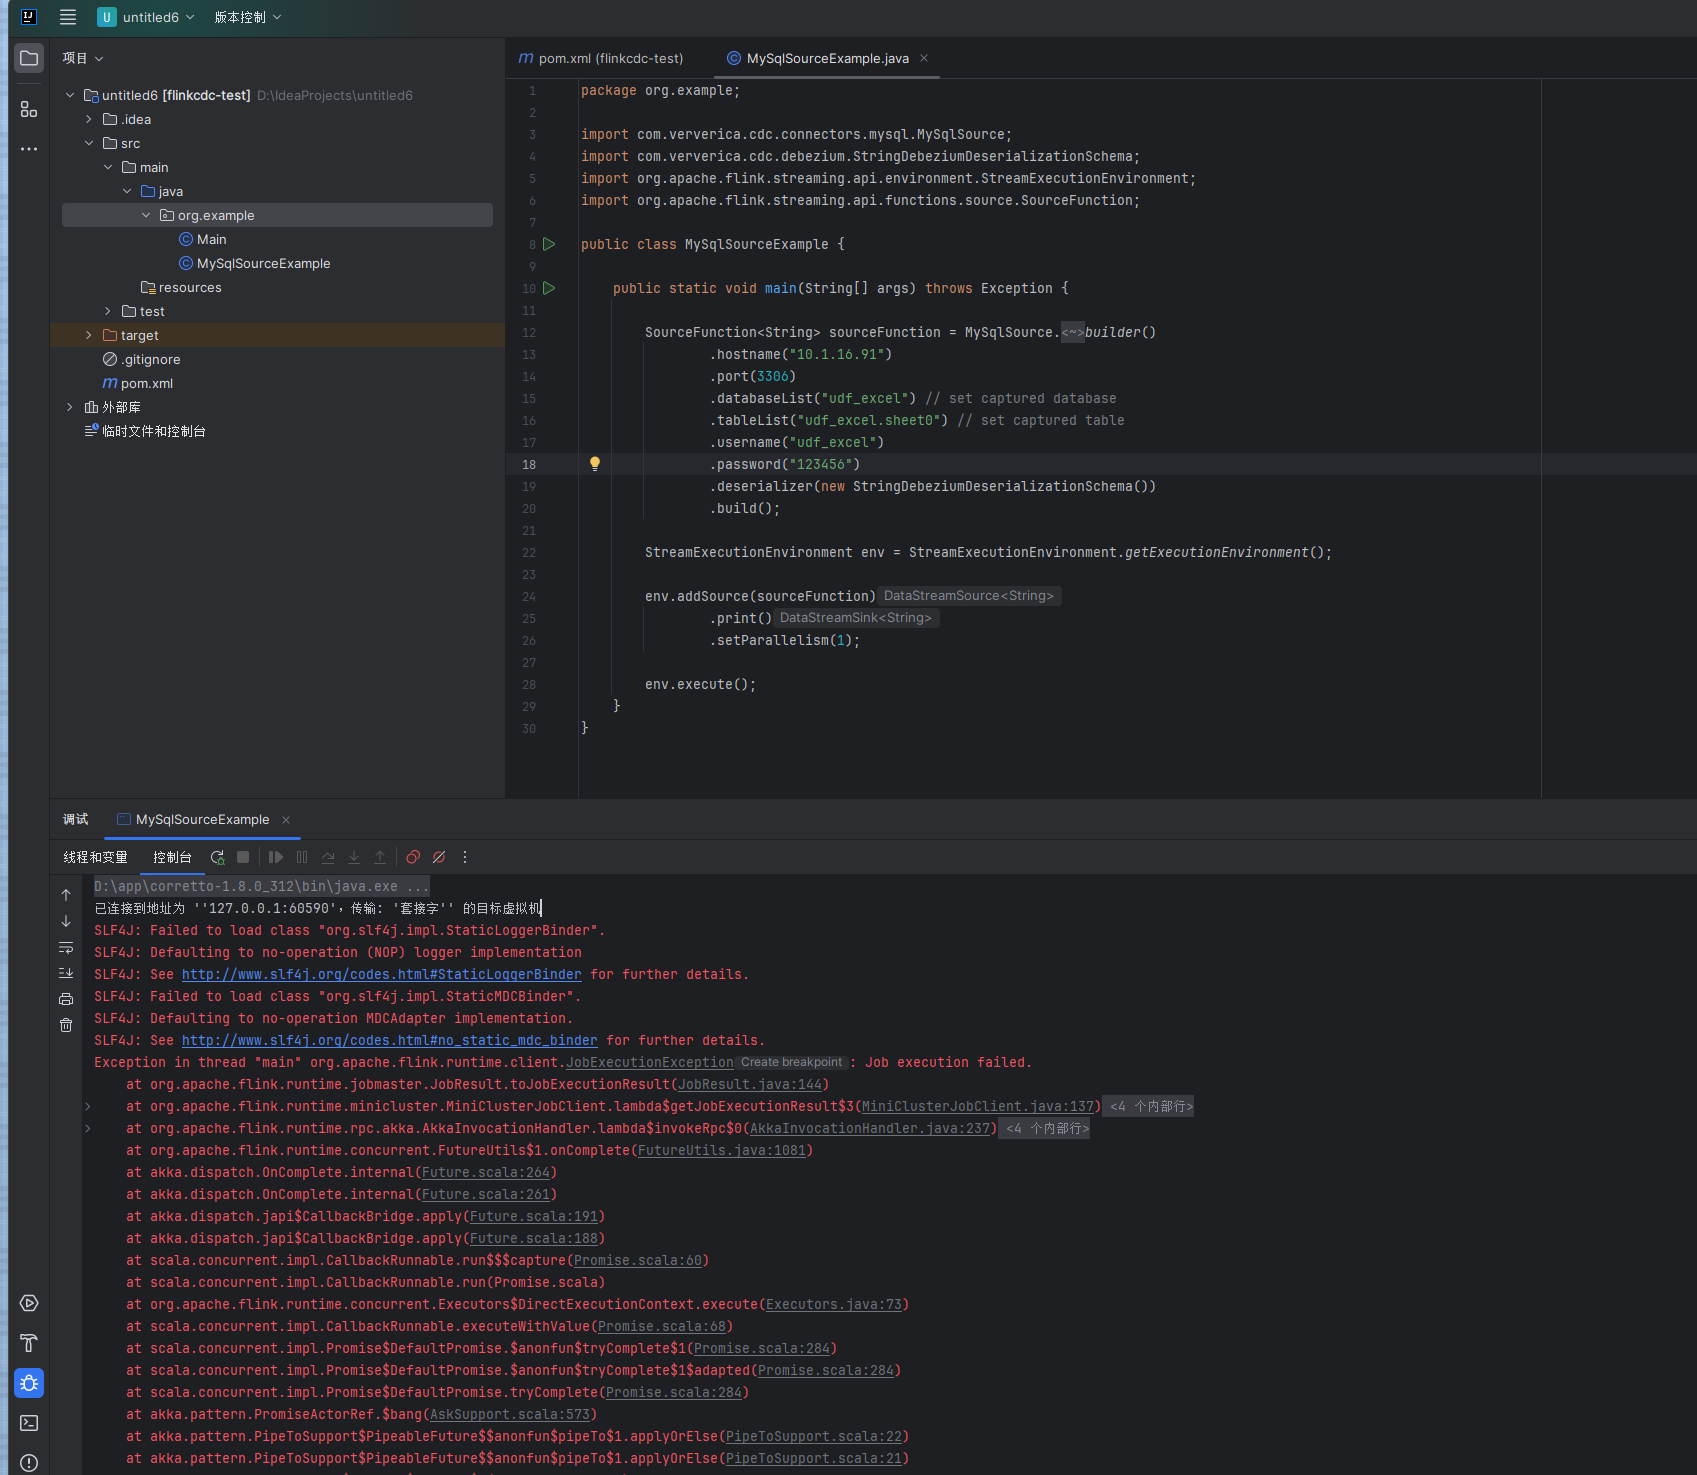This screenshot has width=1697, height=1475.
Task: Run class MySqlSourceExample from gutter line 8
Action: (549, 244)
